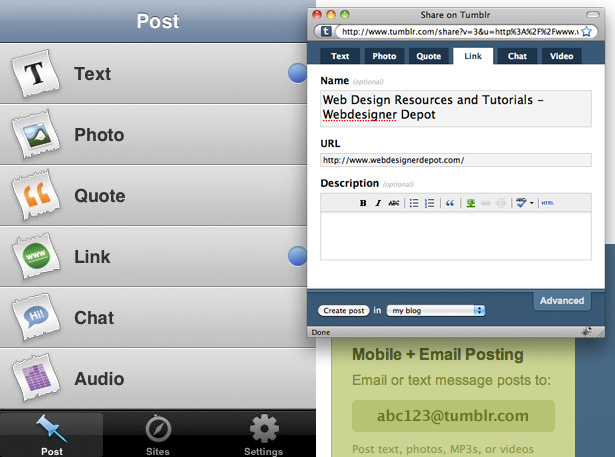The width and height of the screenshot is (615, 457).
Task: Edit HTML source of Description
Action: pyautogui.click(x=548, y=203)
